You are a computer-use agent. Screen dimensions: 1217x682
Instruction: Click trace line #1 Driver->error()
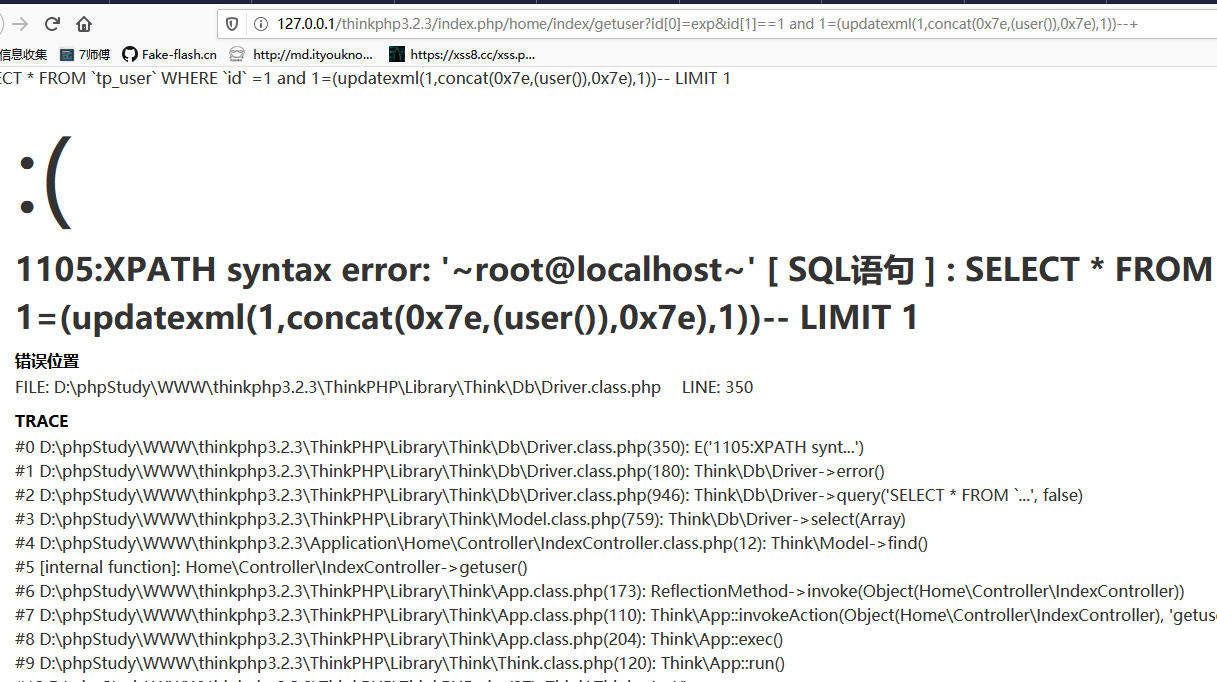click(450, 471)
